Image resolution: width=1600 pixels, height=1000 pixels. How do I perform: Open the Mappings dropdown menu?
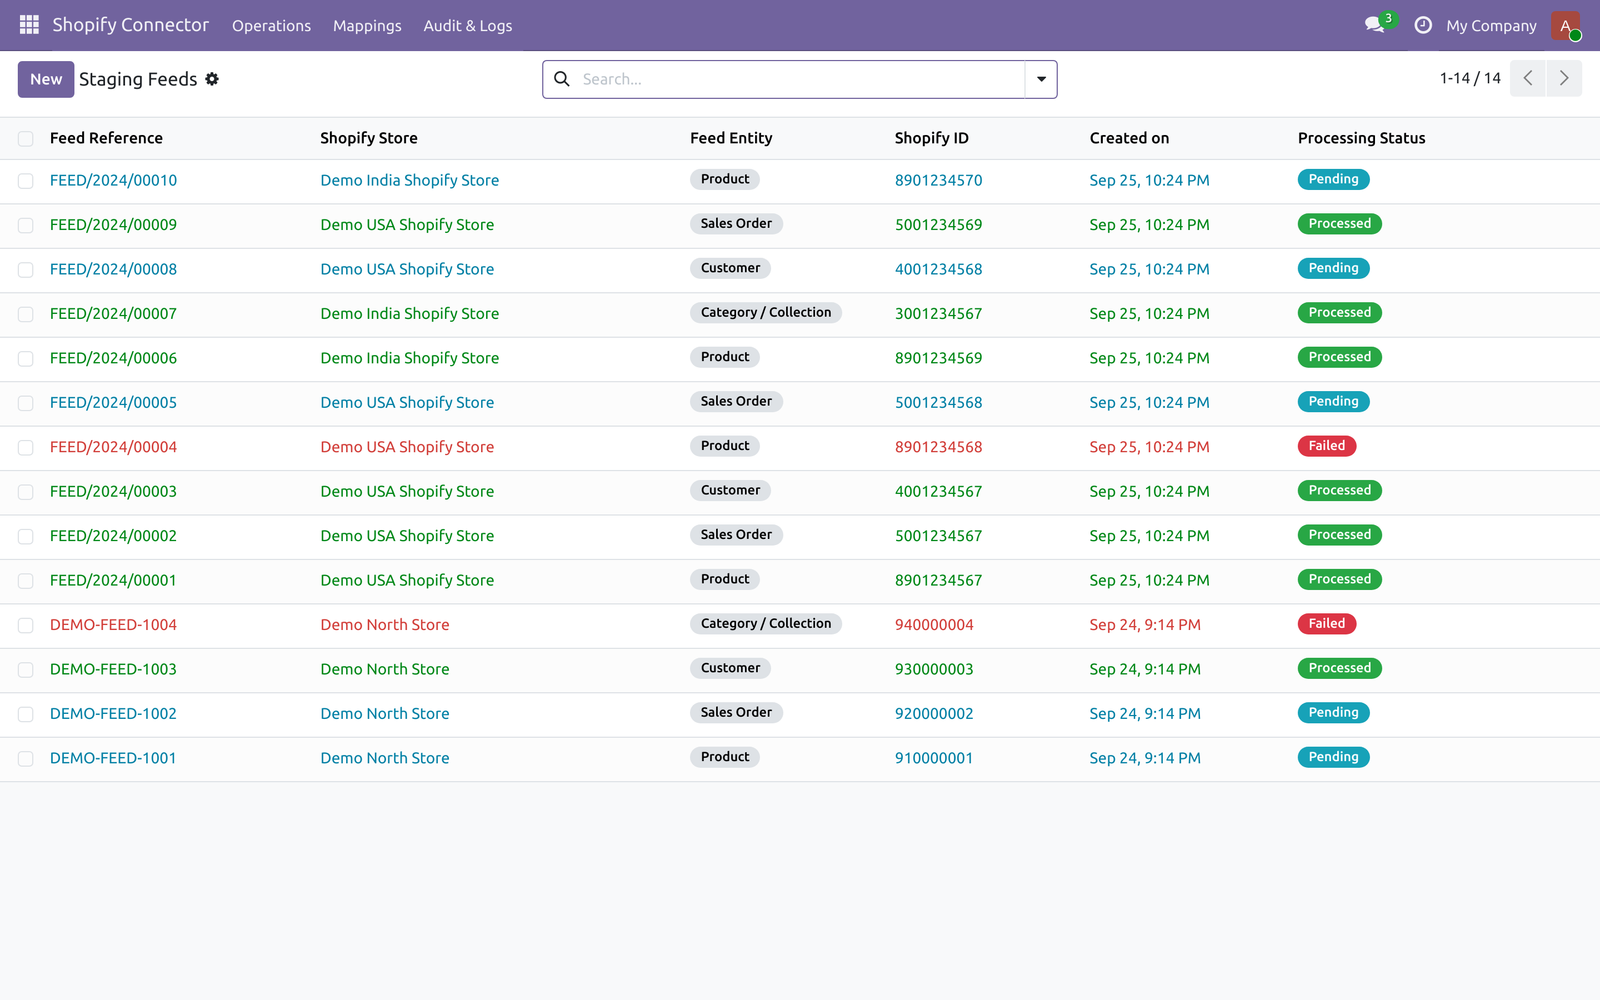tap(367, 26)
